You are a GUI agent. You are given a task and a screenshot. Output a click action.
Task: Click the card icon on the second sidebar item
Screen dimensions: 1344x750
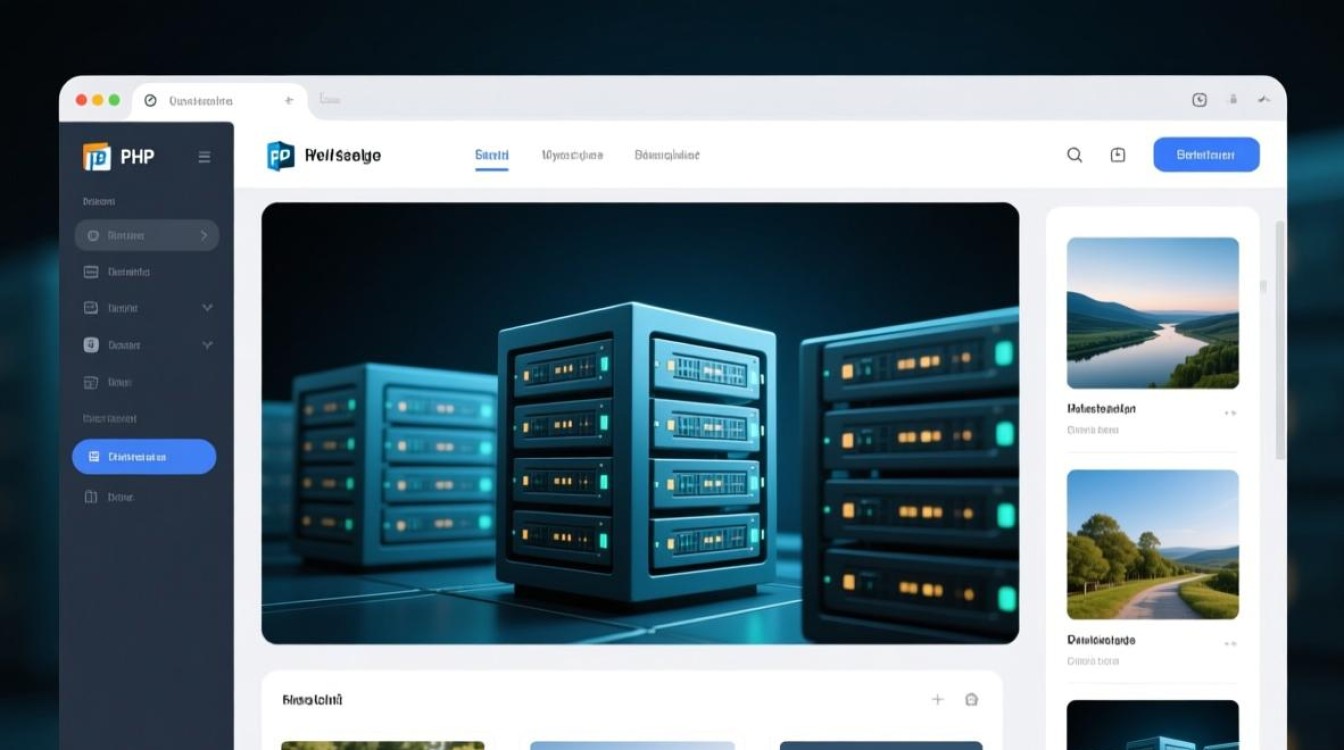tap(93, 271)
